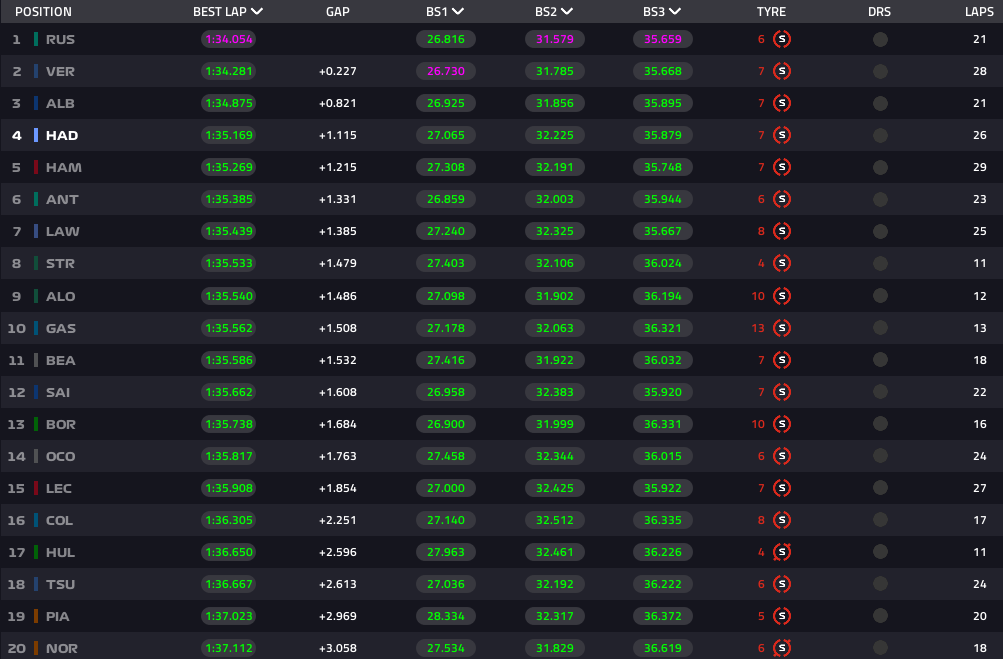
Task: Select NOR's tyre icon
Action: pyautogui.click(x=782, y=648)
